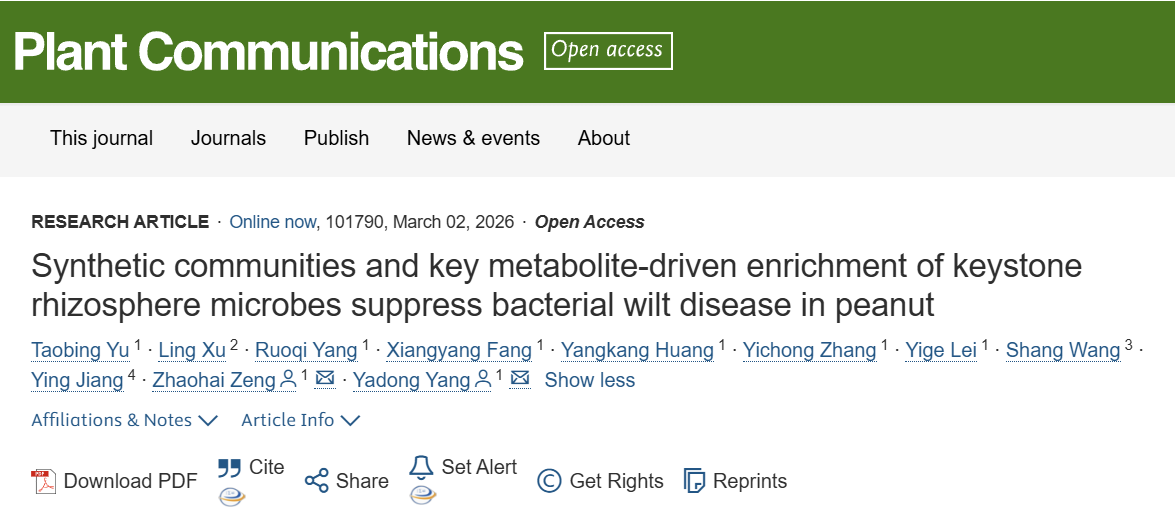Screen dimensions: 1175x520
Task: Click the Share network icon
Action: point(317,481)
